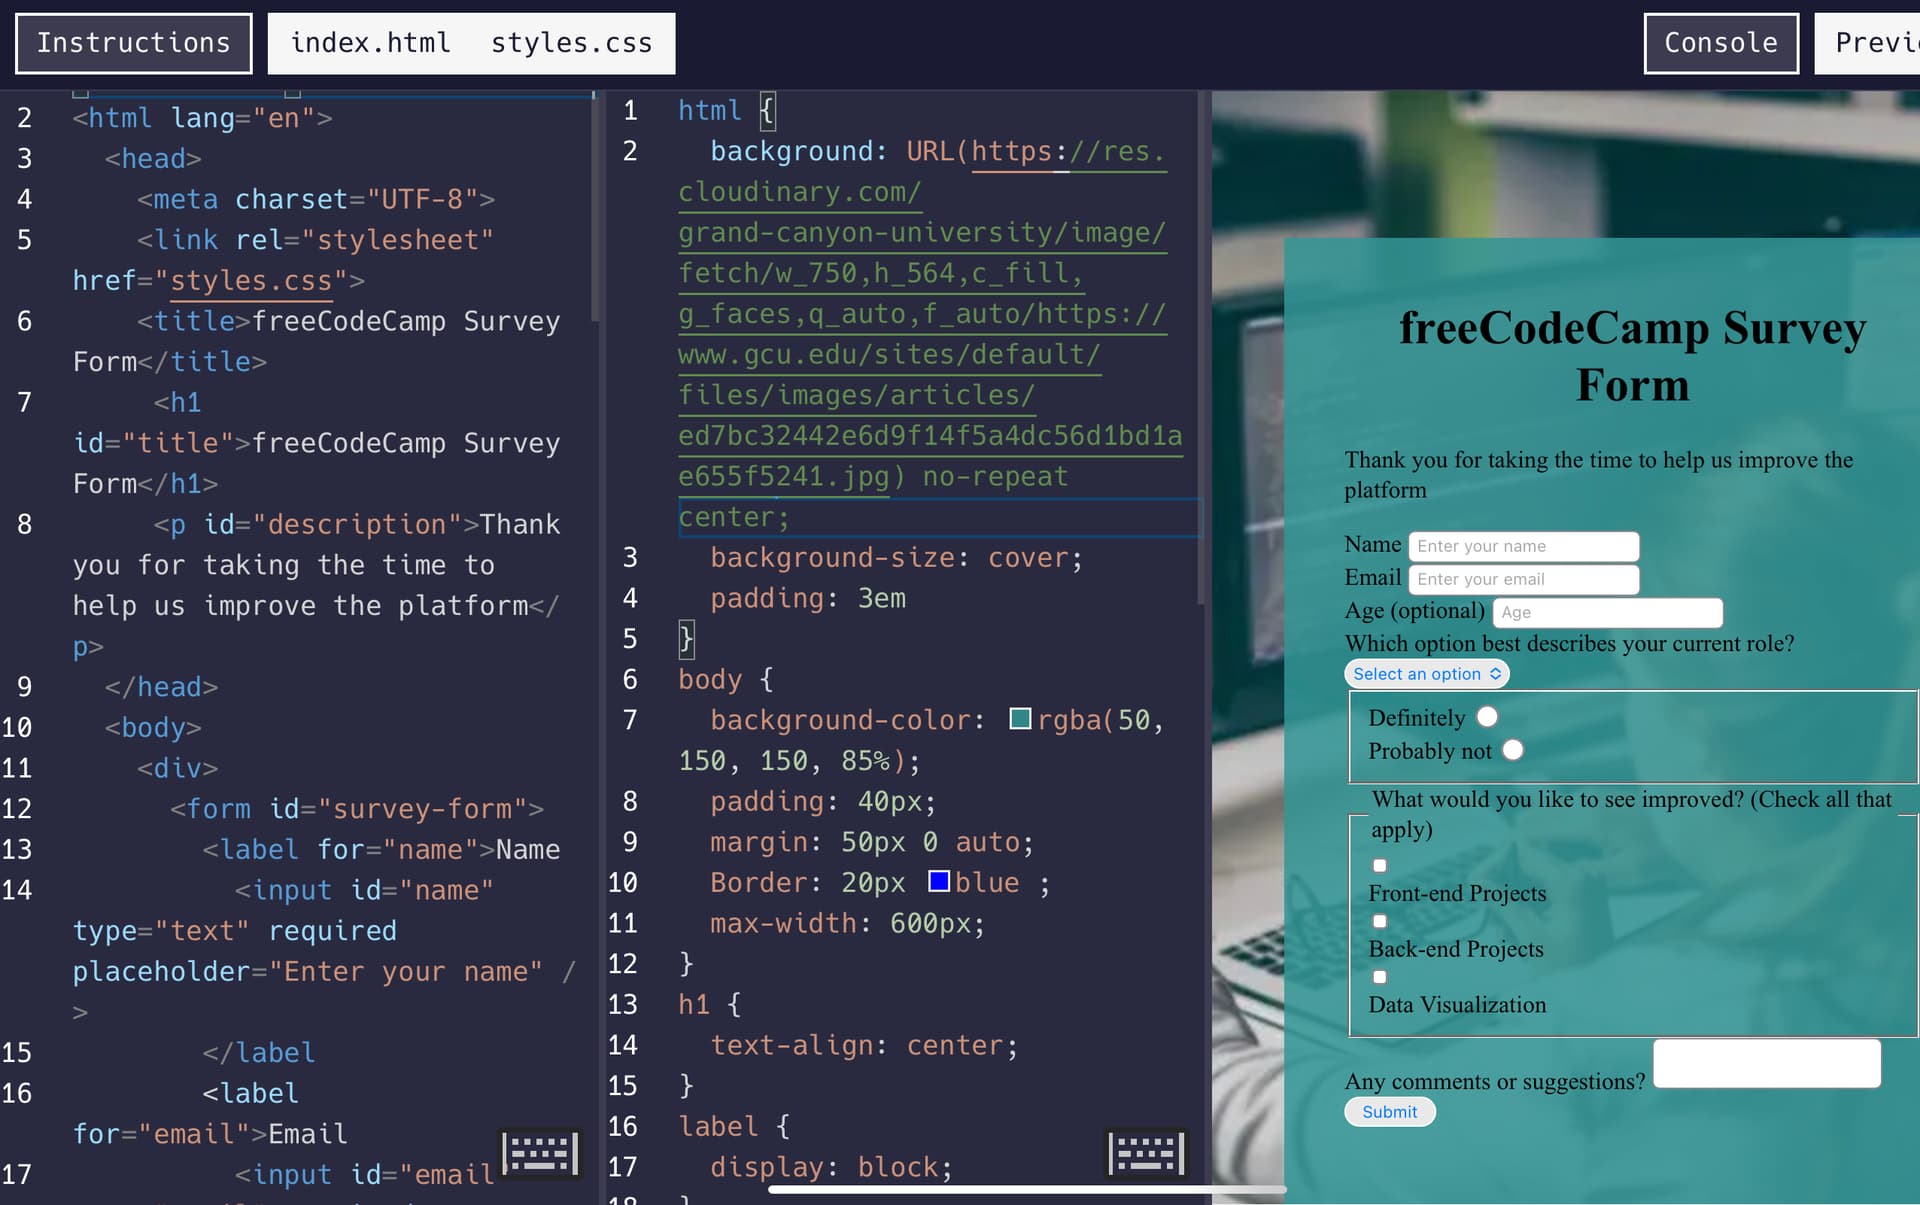Click the Enter your email field
The height and width of the screenshot is (1205, 1920).
coord(1523,579)
